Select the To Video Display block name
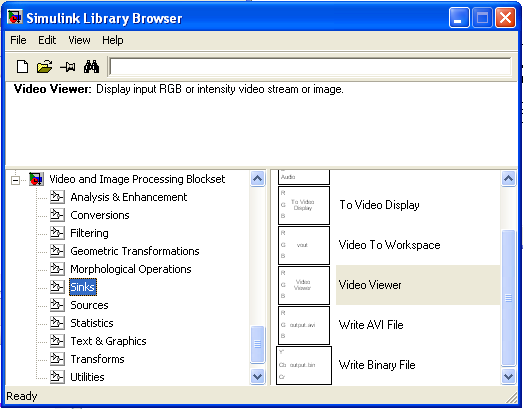Viewport: 523px width, 409px height. (x=379, y=205)
